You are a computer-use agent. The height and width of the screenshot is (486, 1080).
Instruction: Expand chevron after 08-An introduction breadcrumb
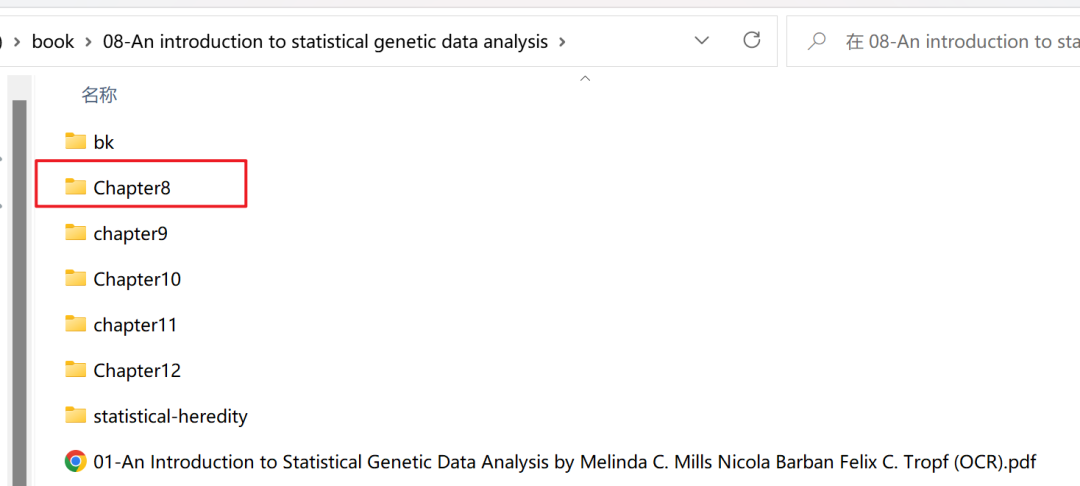click(x=562, y=42)
